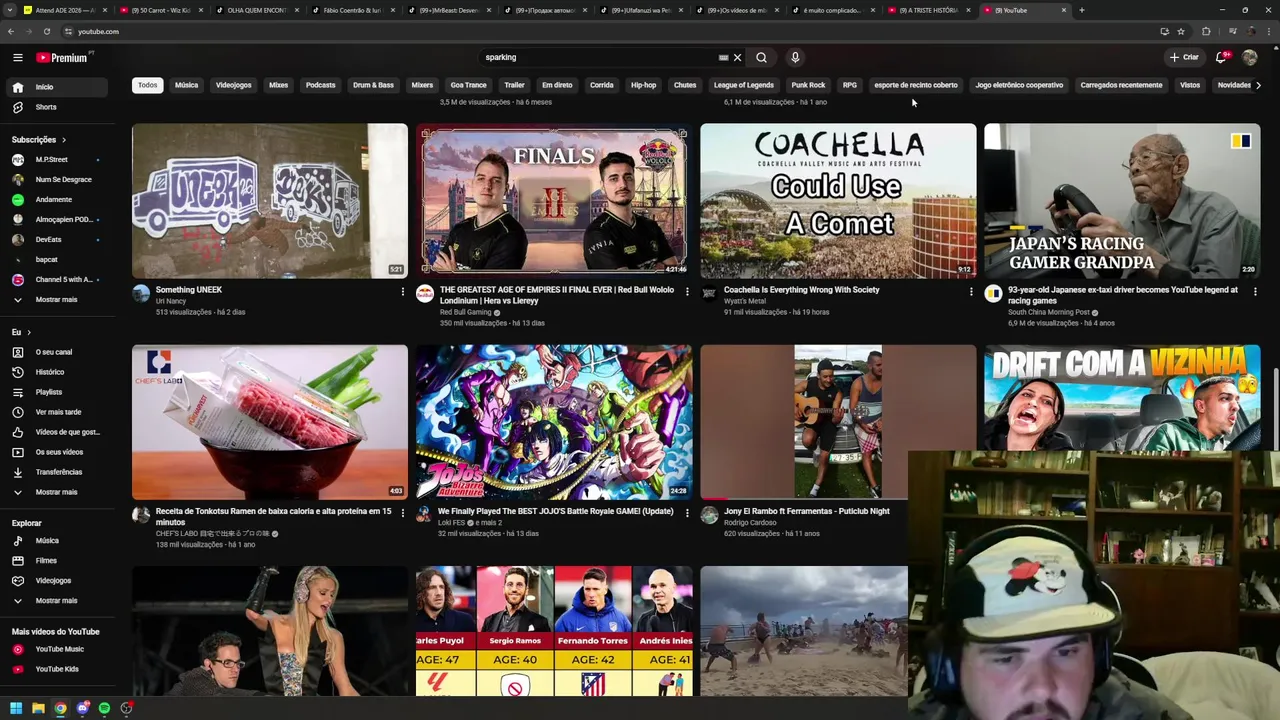
Task: Open the on-screen keyboard icon in search
Action: (x=723, y=58)
